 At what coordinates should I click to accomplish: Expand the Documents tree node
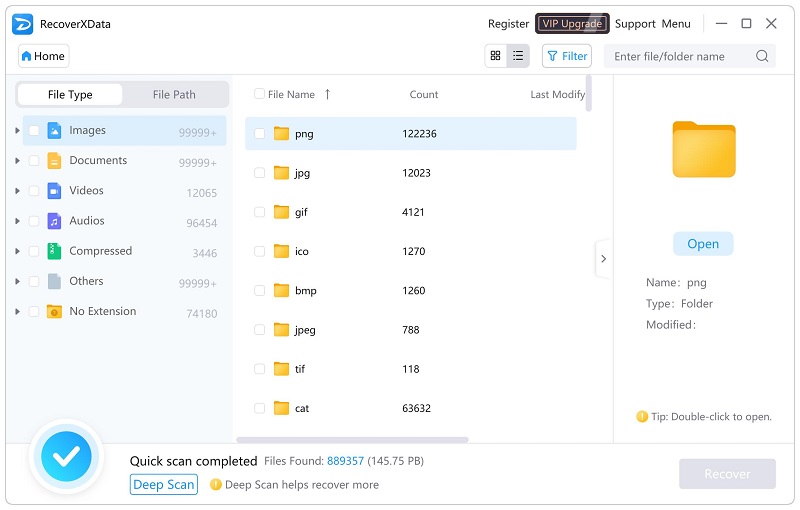click(x=18, y=161)
